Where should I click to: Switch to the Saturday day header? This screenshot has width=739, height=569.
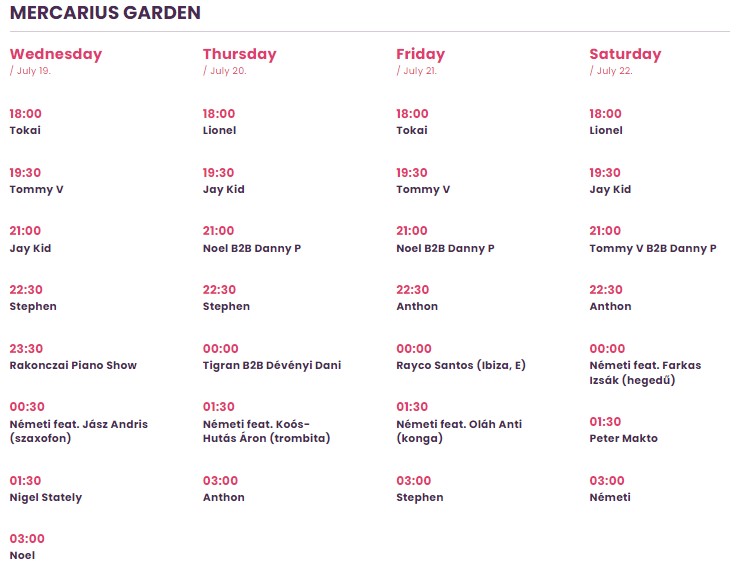[x=625, y=54]
